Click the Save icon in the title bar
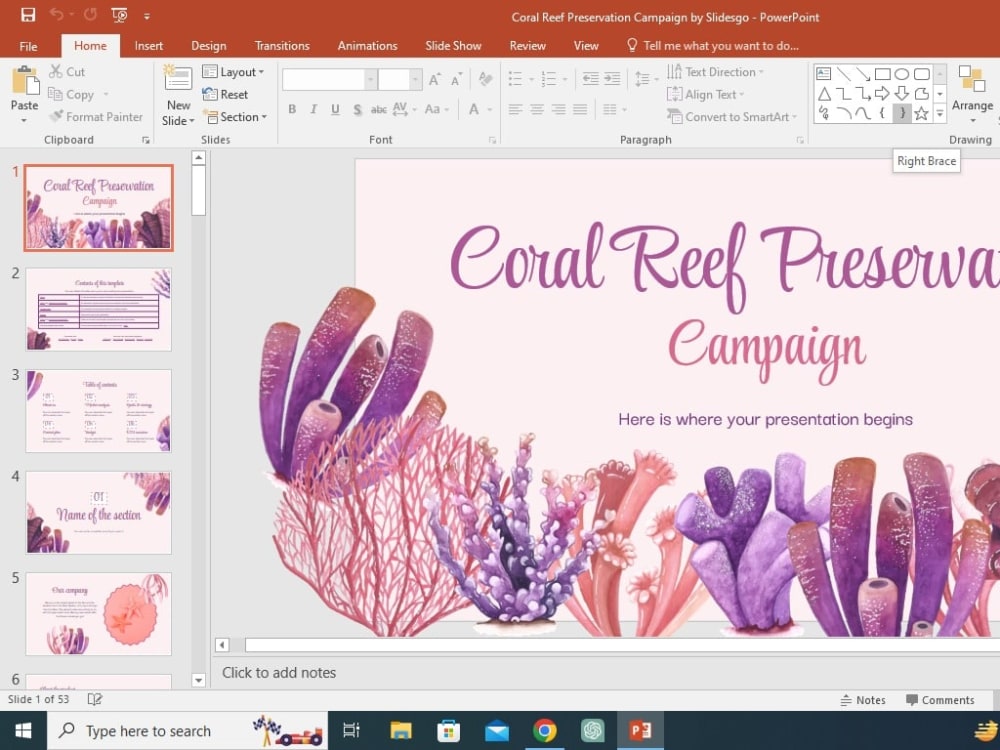Viewport: 1000px width, 750px height. [x=28, y=15]
